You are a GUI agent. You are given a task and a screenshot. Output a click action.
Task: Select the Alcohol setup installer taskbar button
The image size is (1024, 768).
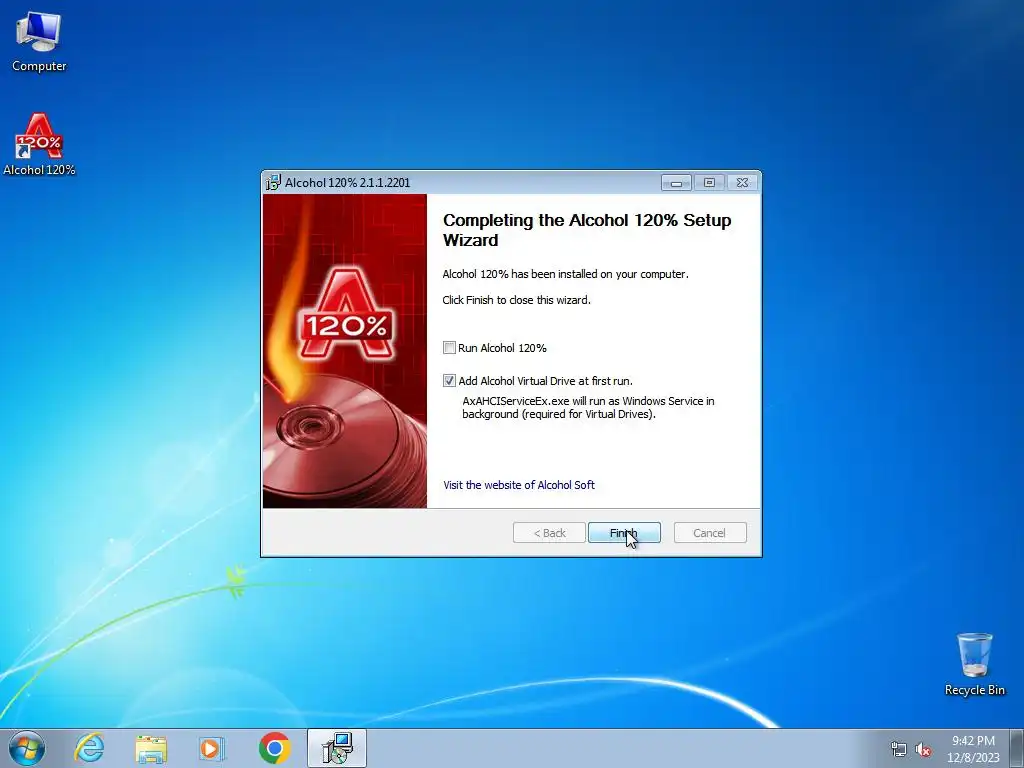[337, 748]
